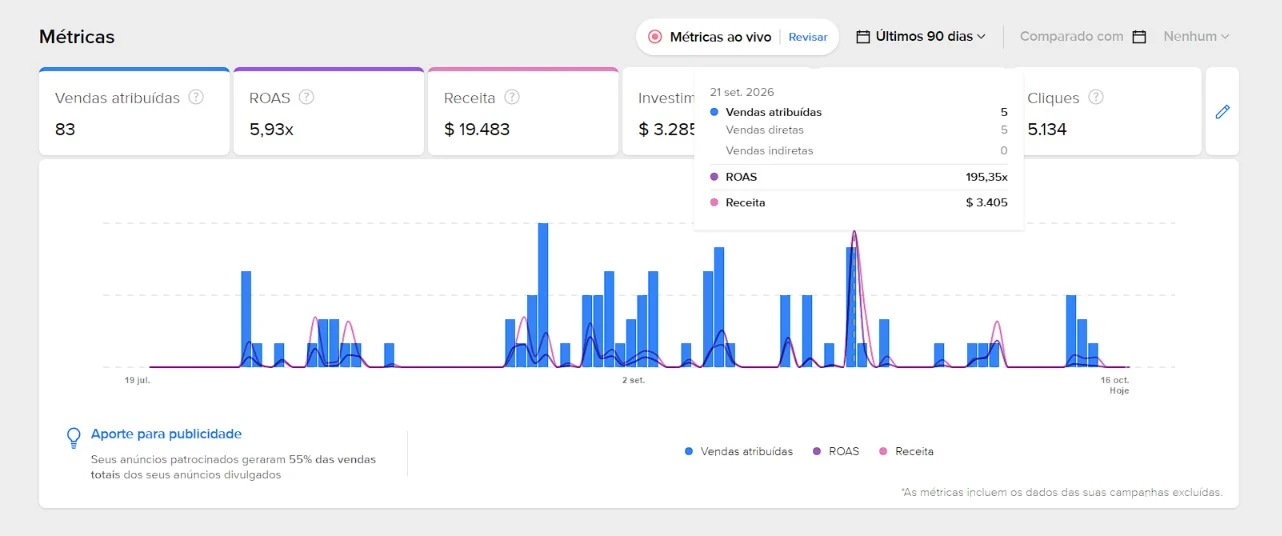
Task: Click the pencil edit metrics icon
Action: 1222,112
